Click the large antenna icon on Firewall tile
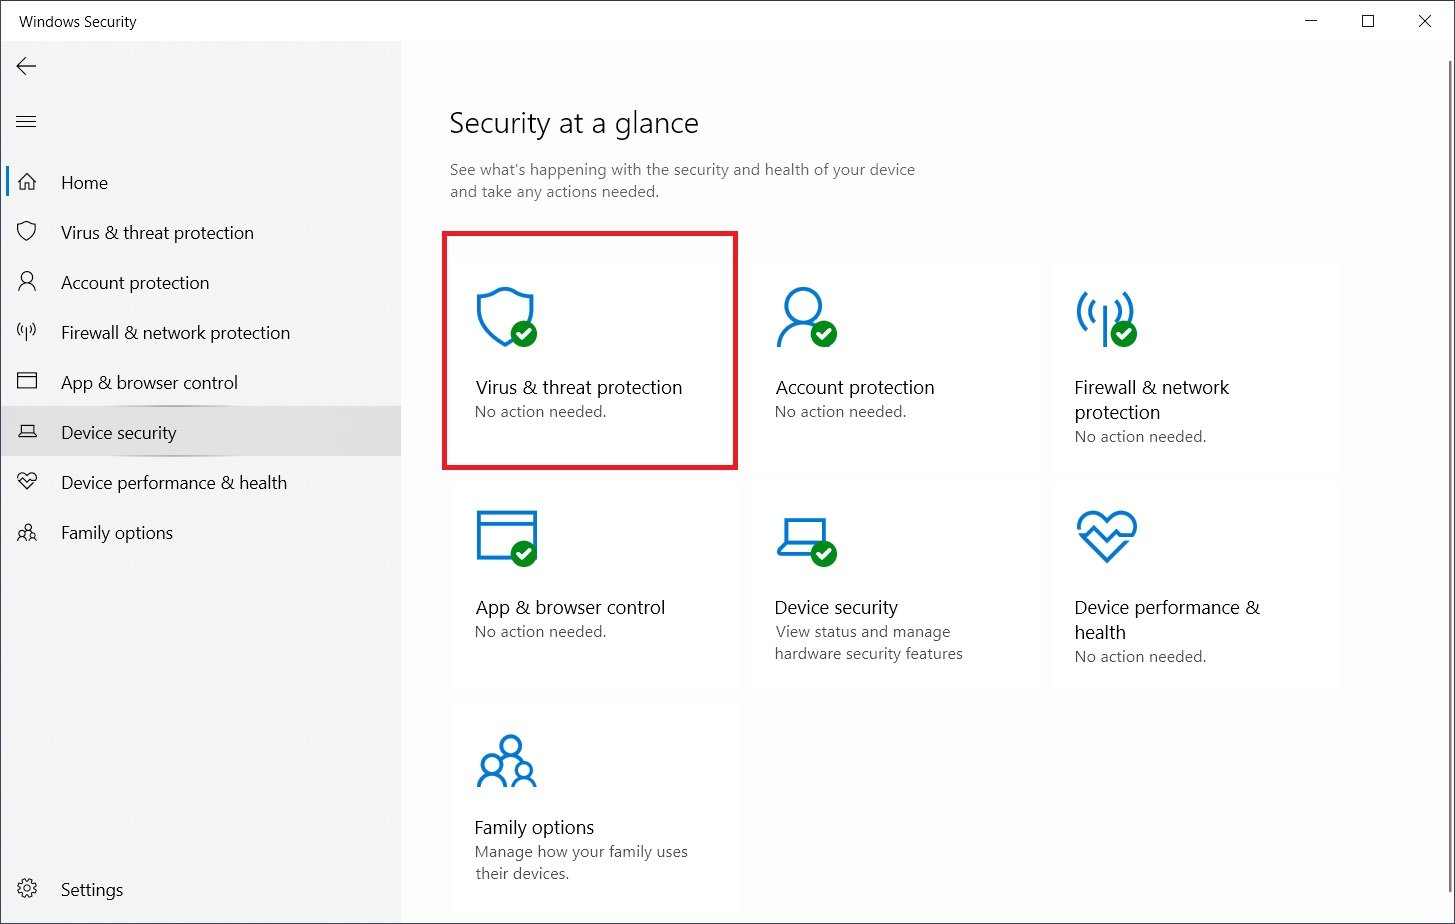 tap(1106, 318)
